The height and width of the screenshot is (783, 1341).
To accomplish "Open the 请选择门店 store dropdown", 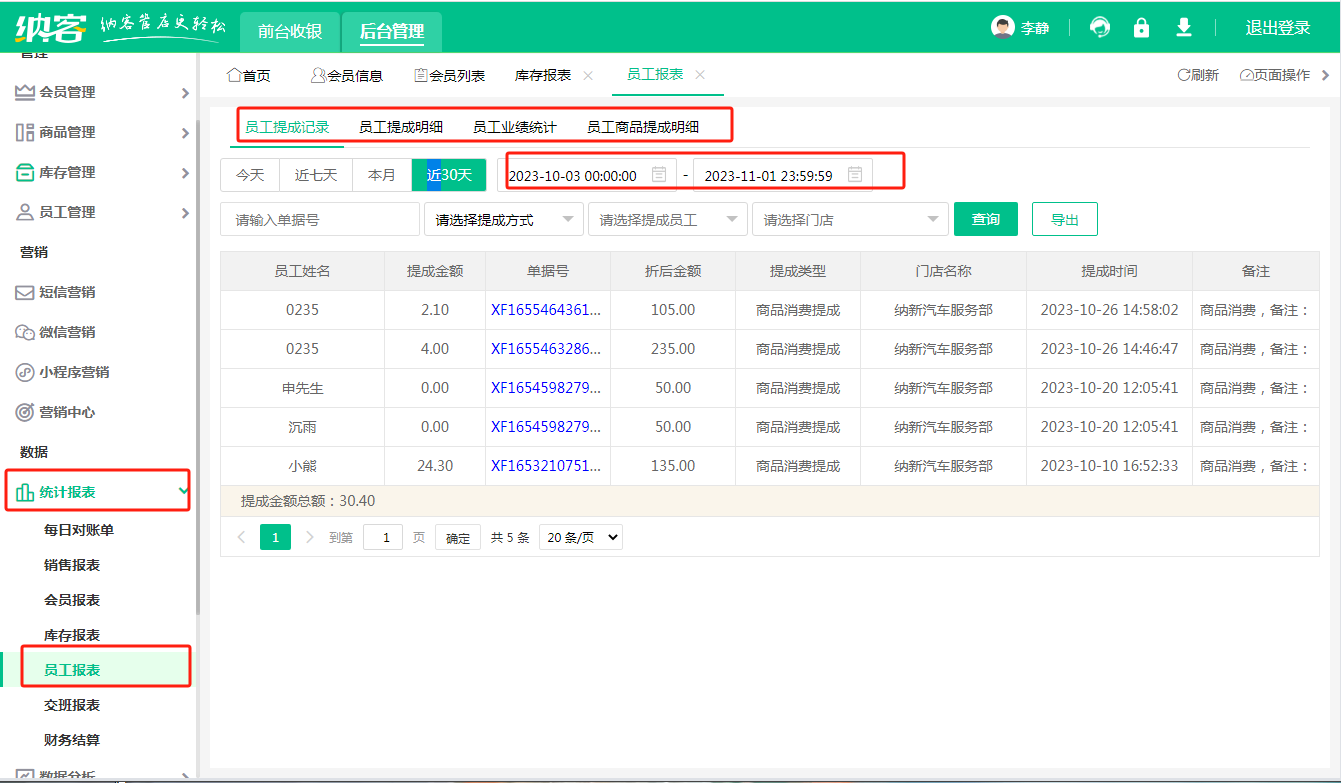I will click(849, 218).
